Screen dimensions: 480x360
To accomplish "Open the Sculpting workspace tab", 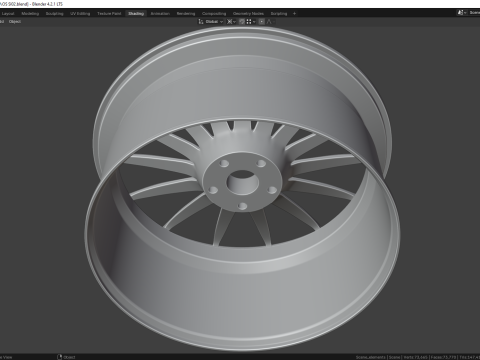I will coord(54,14).
